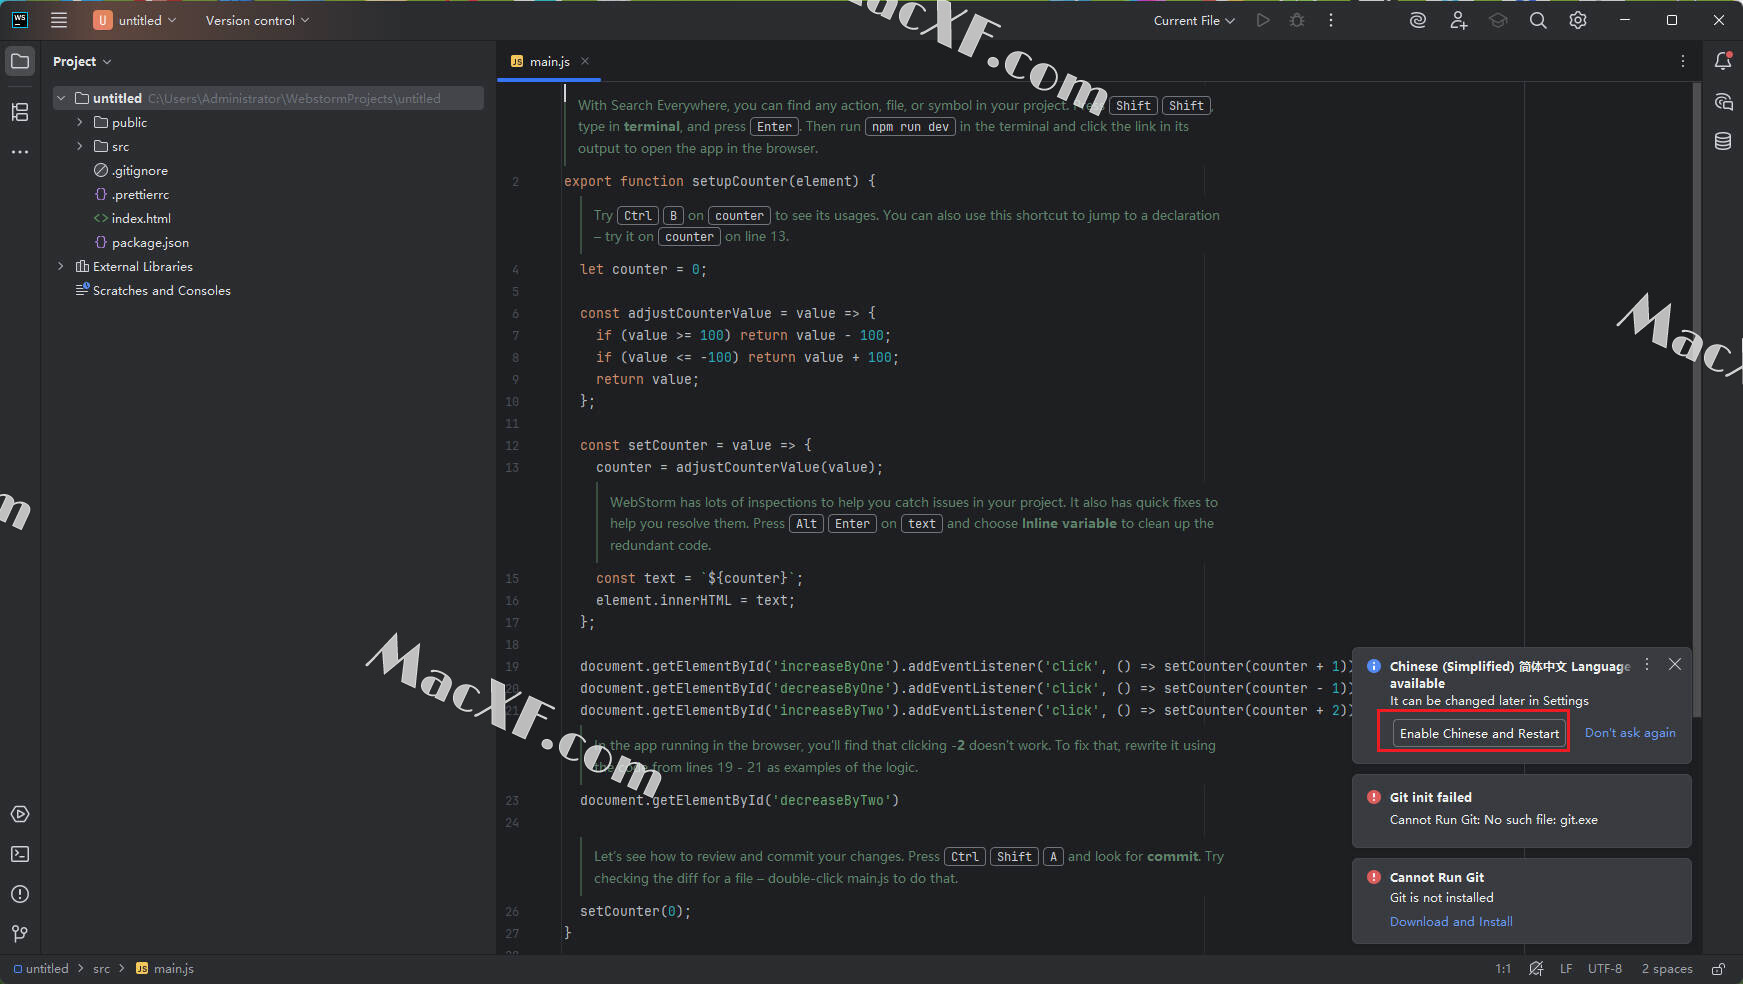The width and height of the screenshot is (1743, 984).
Task: Close the main.js tab
Action: [585, 61]
